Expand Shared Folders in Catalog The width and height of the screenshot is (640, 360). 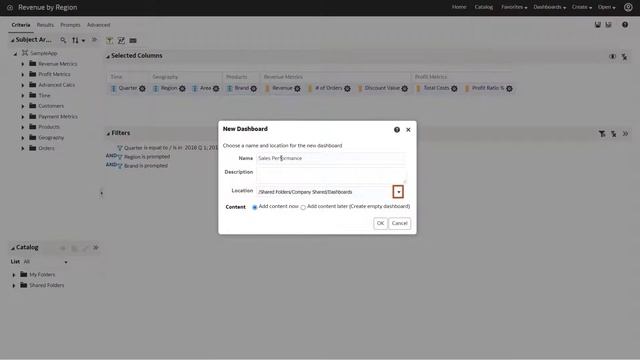pos(14,286)
